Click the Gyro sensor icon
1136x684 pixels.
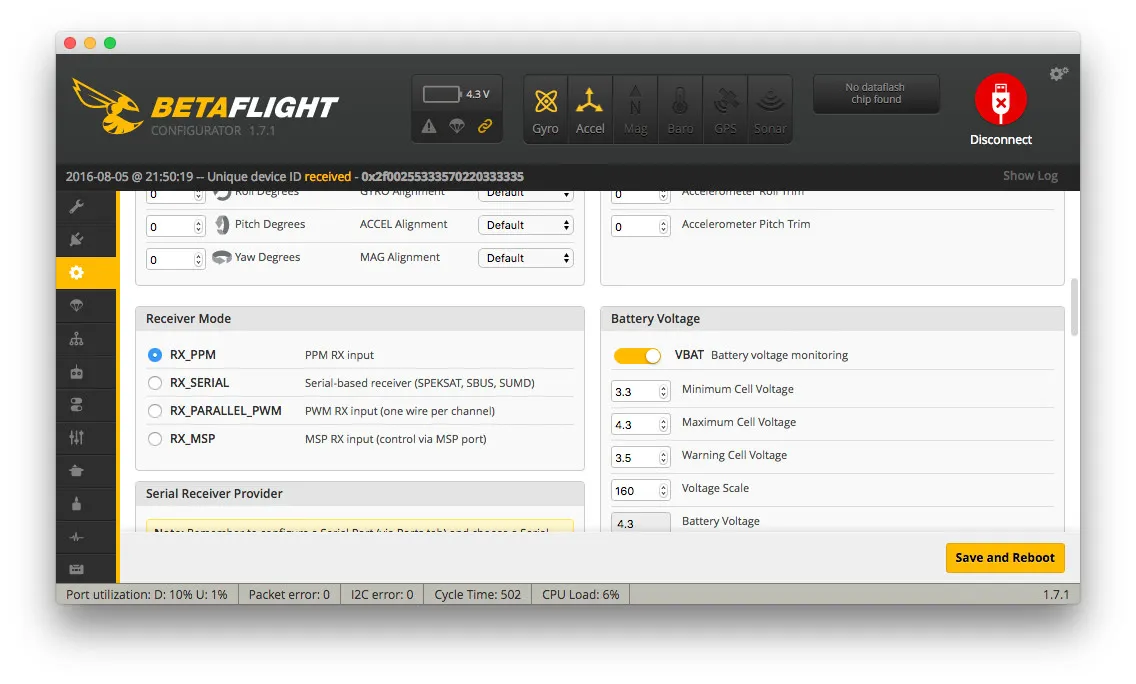(545, 109)
